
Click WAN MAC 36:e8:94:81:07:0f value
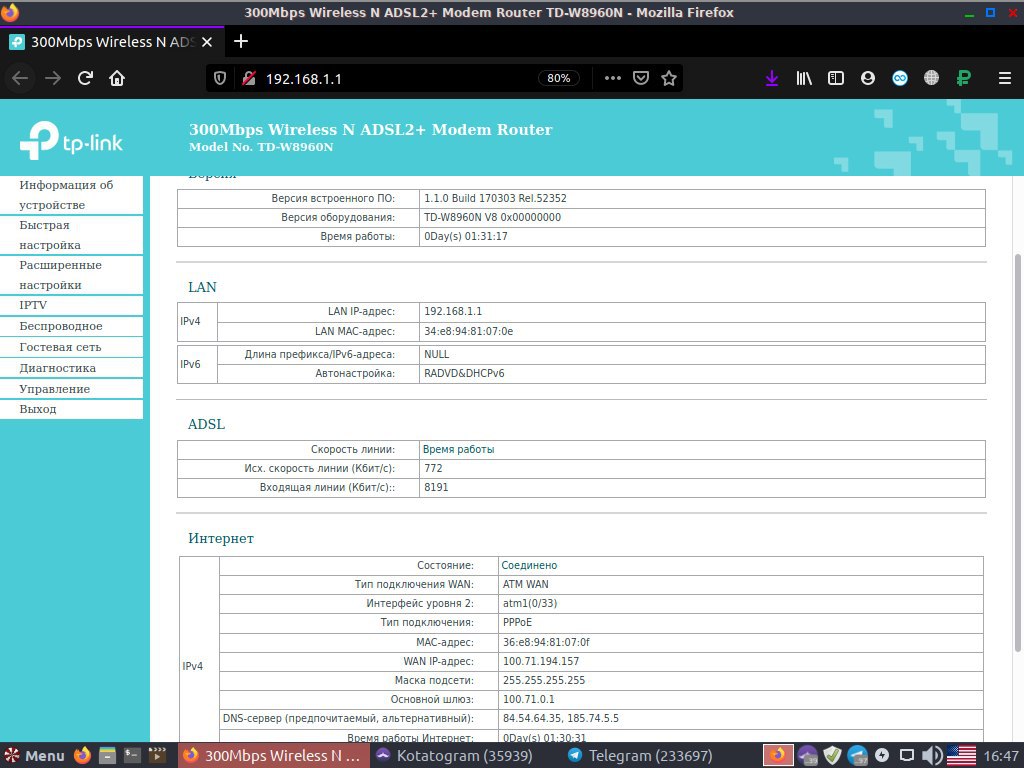(546, 643)
